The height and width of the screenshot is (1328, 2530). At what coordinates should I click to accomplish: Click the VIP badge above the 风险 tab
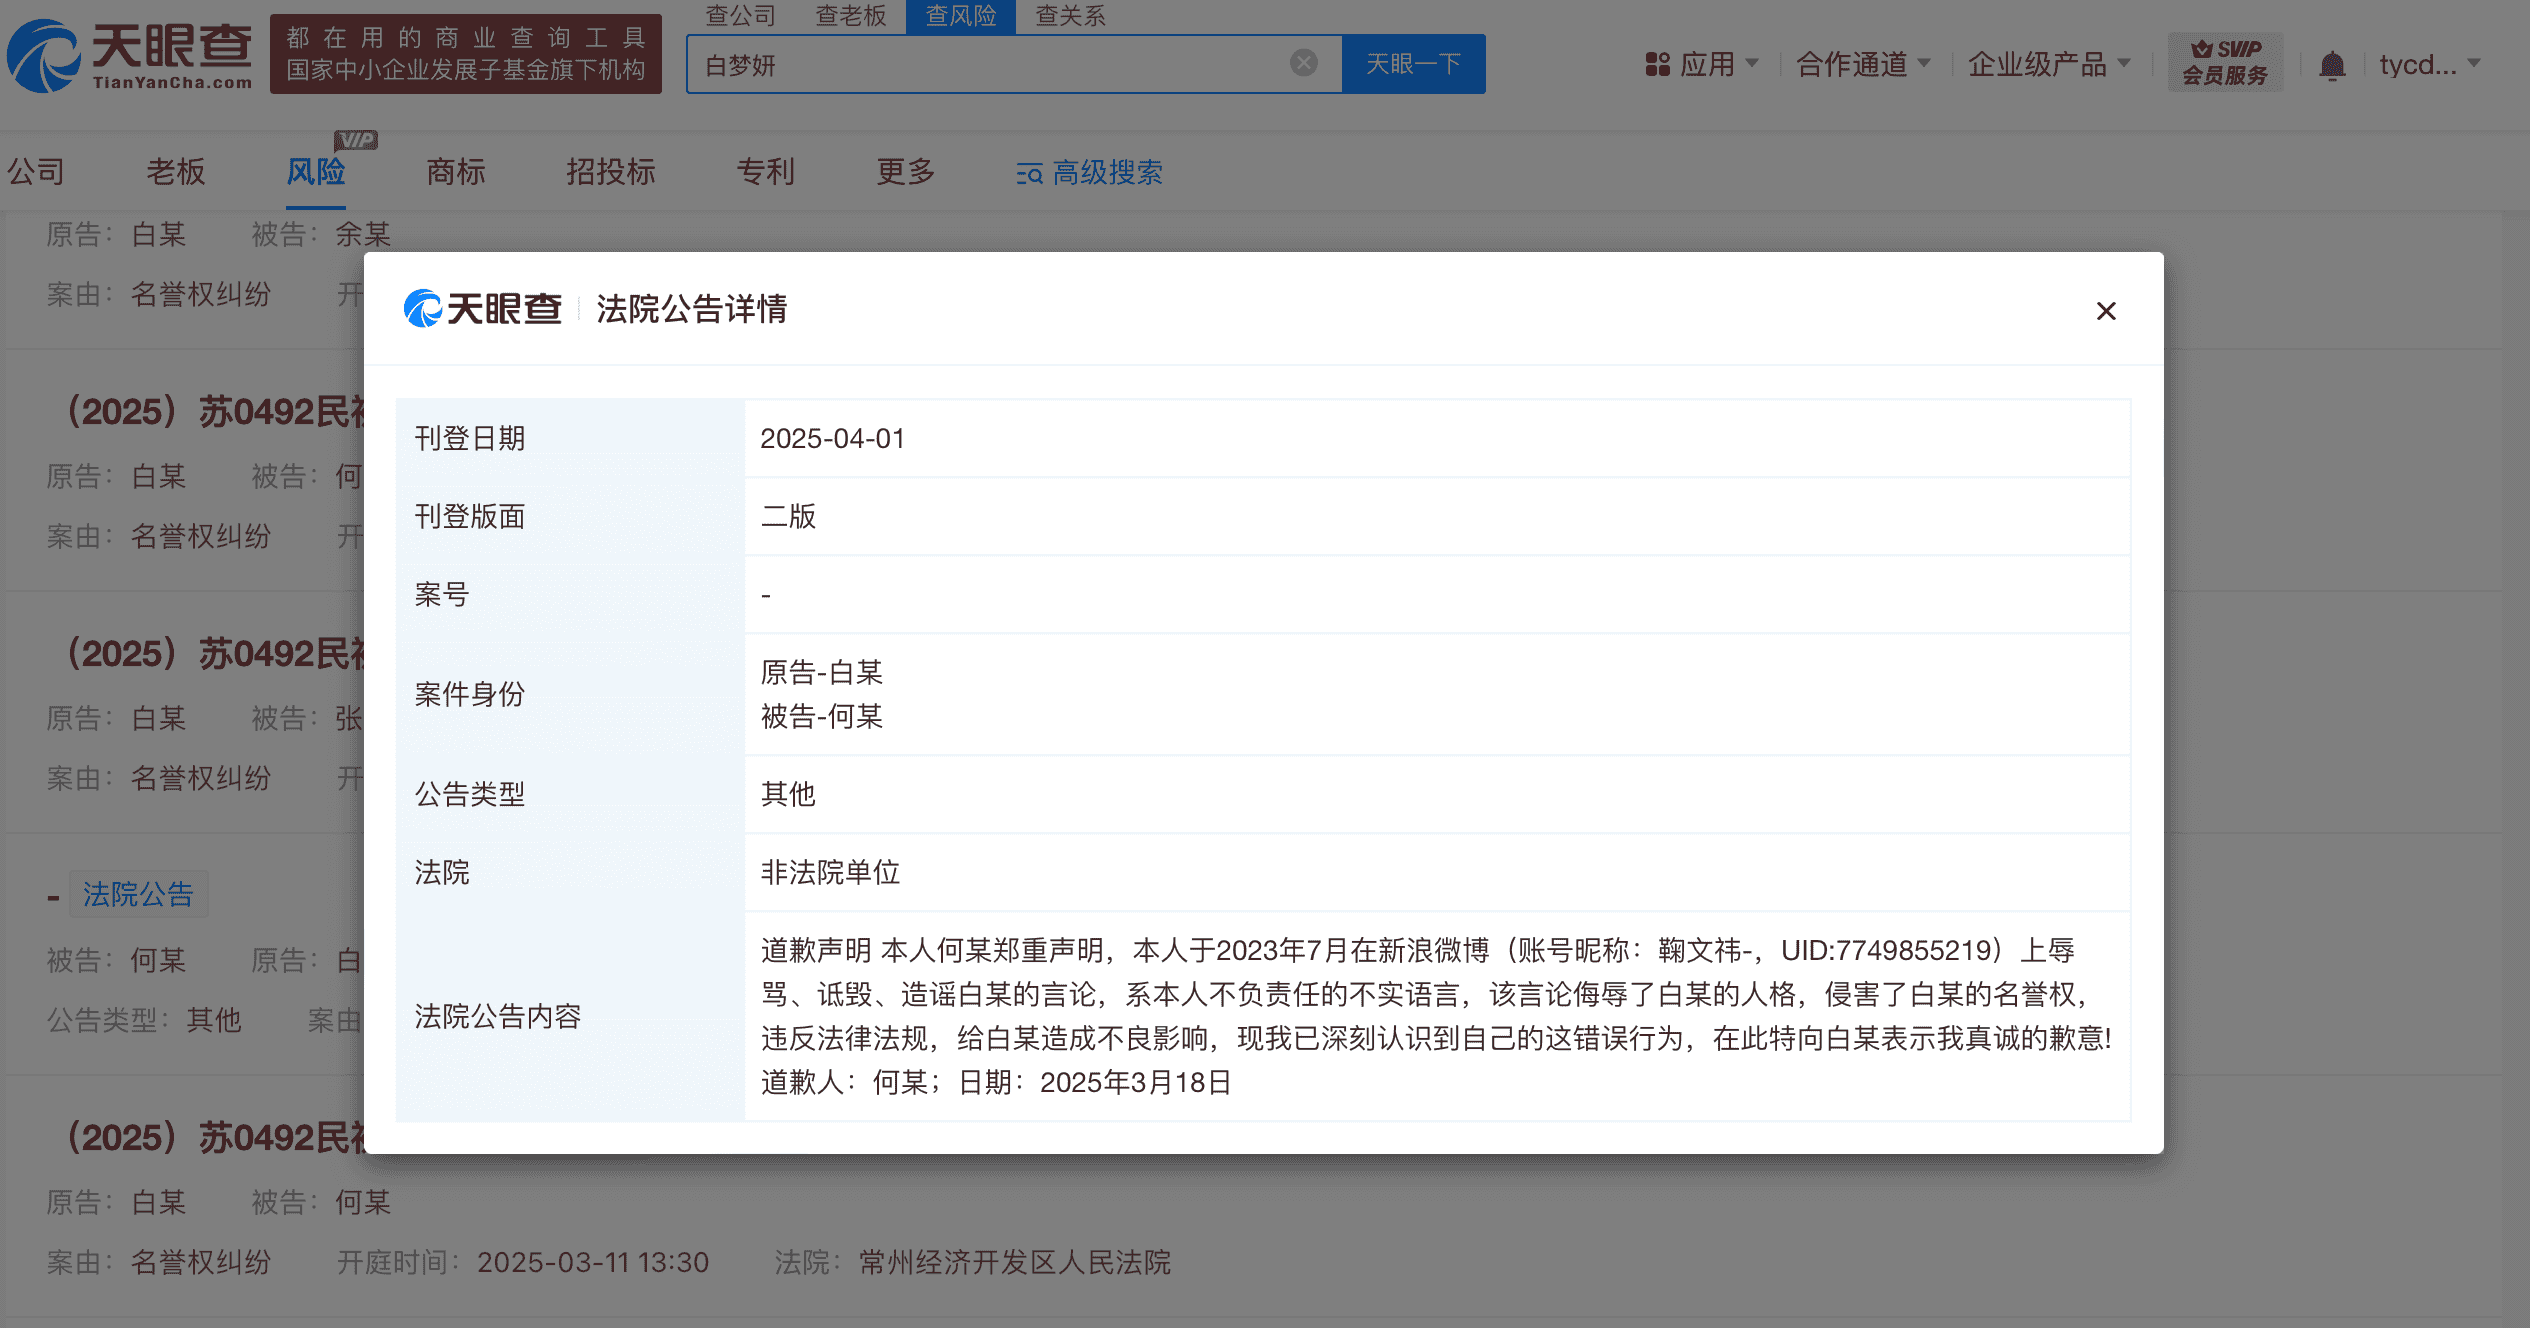tap(355, 140)
